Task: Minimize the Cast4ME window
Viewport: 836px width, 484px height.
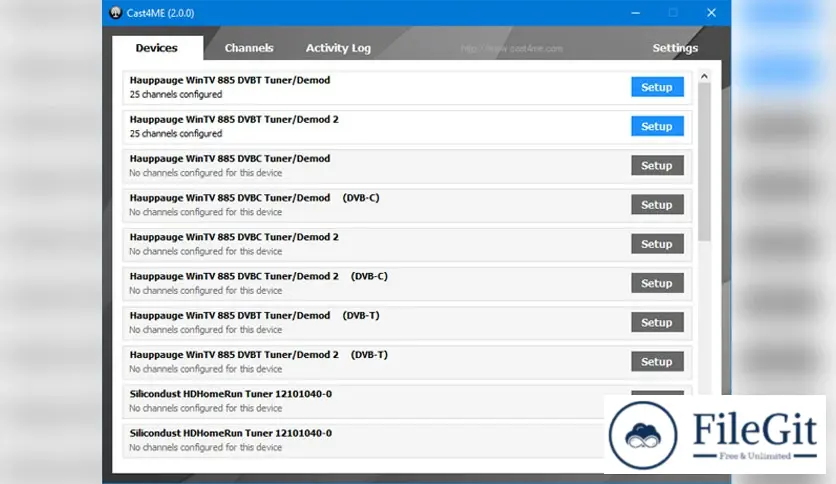Action: coord(636,13)
